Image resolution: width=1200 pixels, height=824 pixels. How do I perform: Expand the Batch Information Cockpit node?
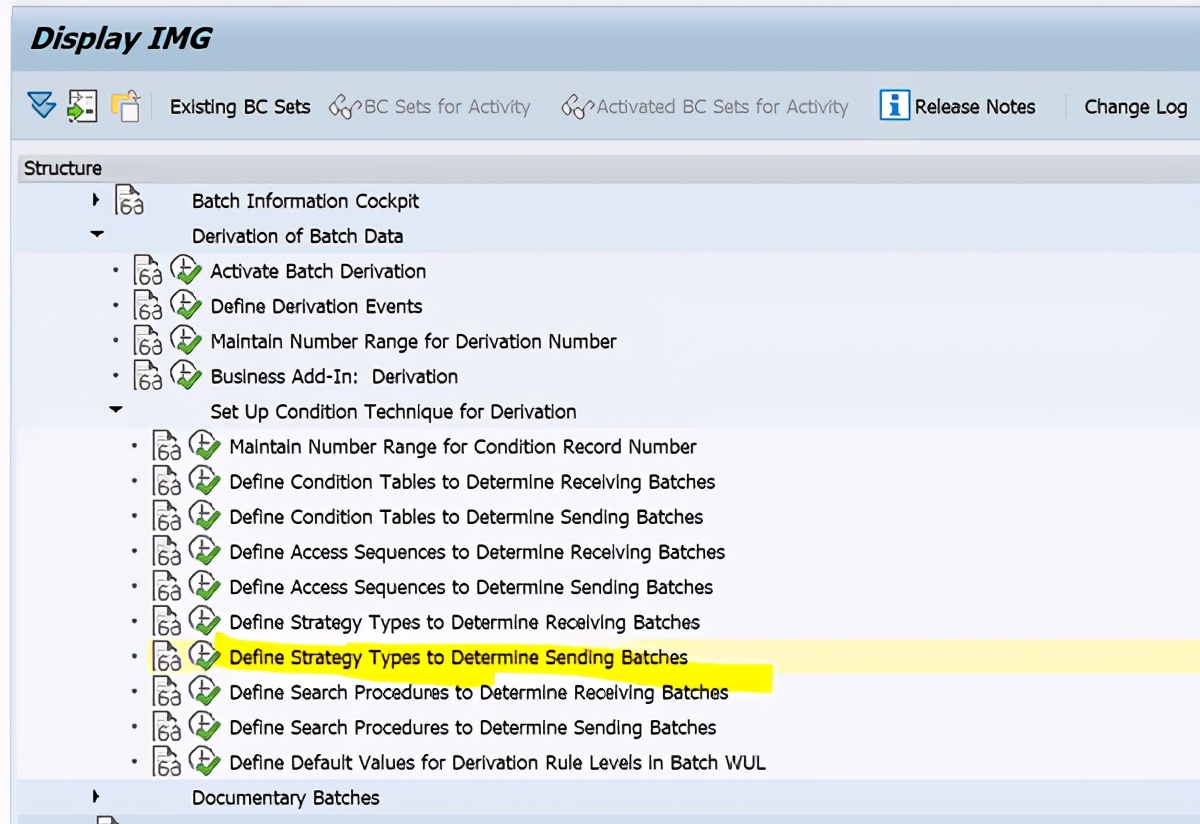click(x=95, y=199)
